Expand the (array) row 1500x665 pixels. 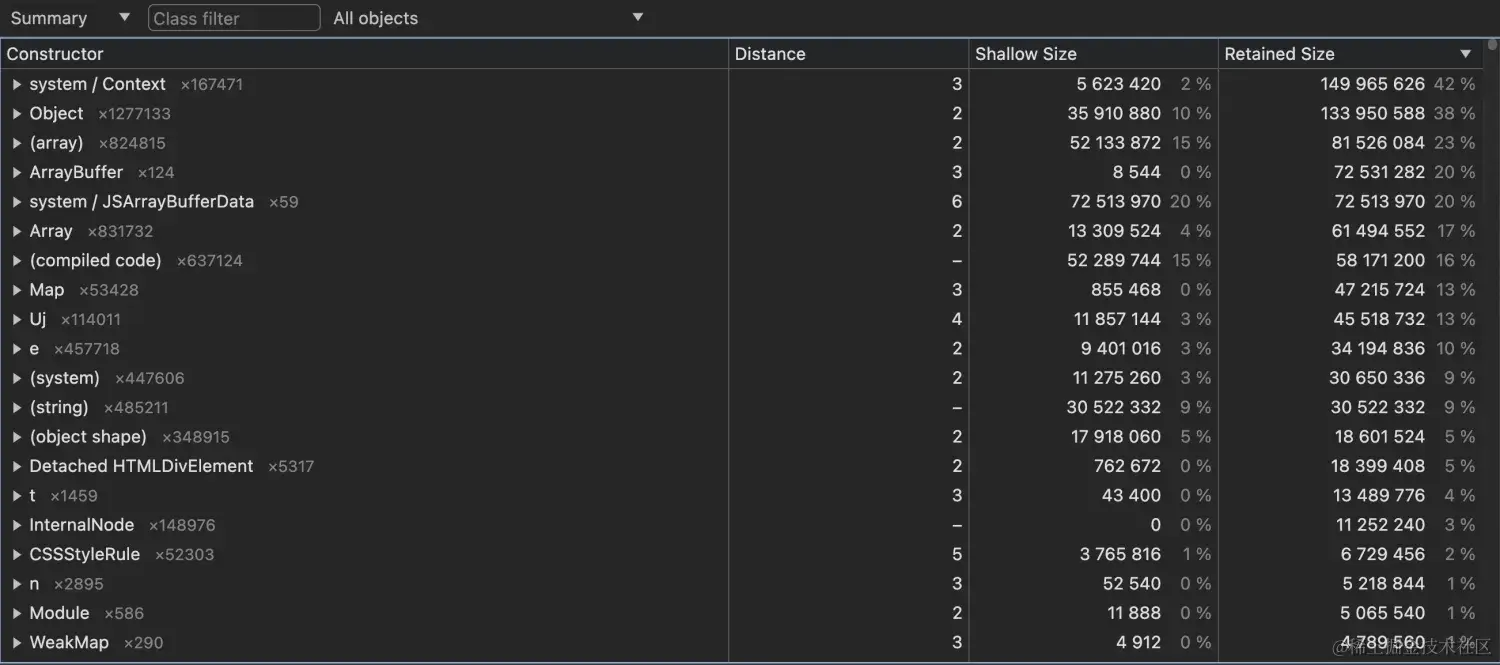click(17, 143)
